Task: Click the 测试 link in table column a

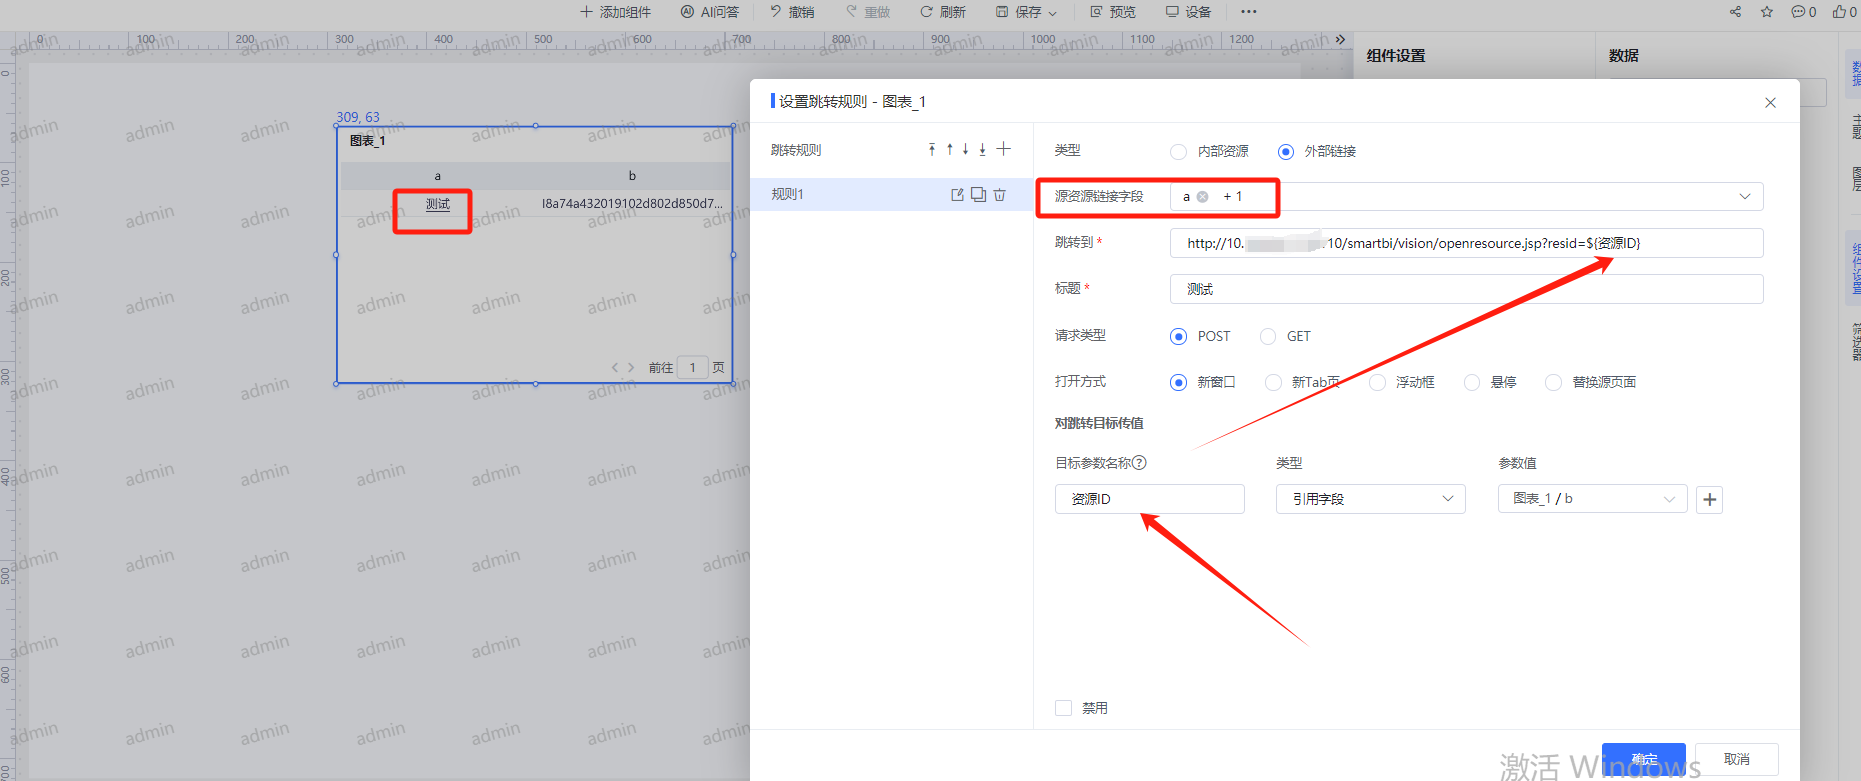Action: coord(438,204)
